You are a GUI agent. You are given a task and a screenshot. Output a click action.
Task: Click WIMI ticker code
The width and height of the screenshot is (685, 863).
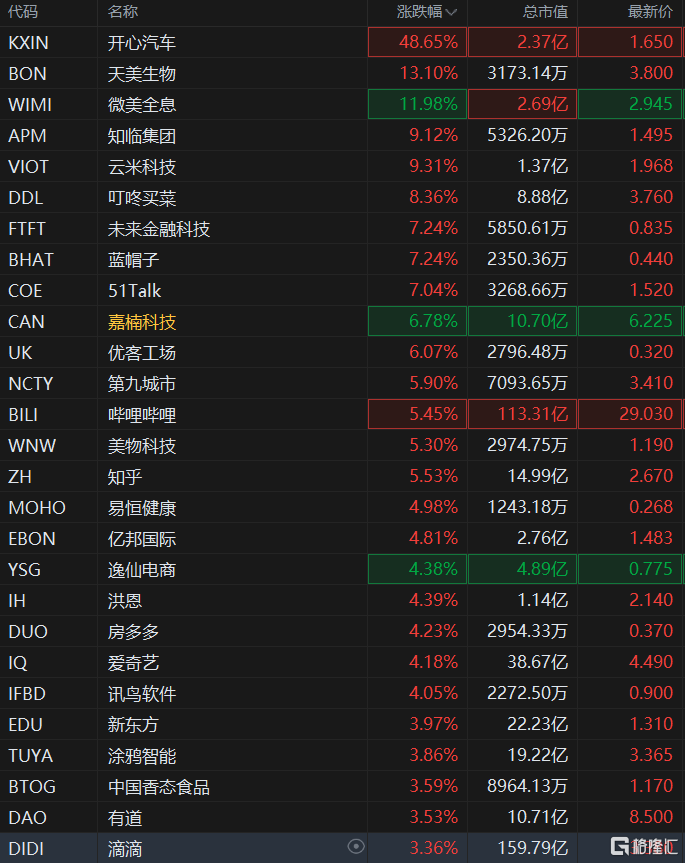30,105
